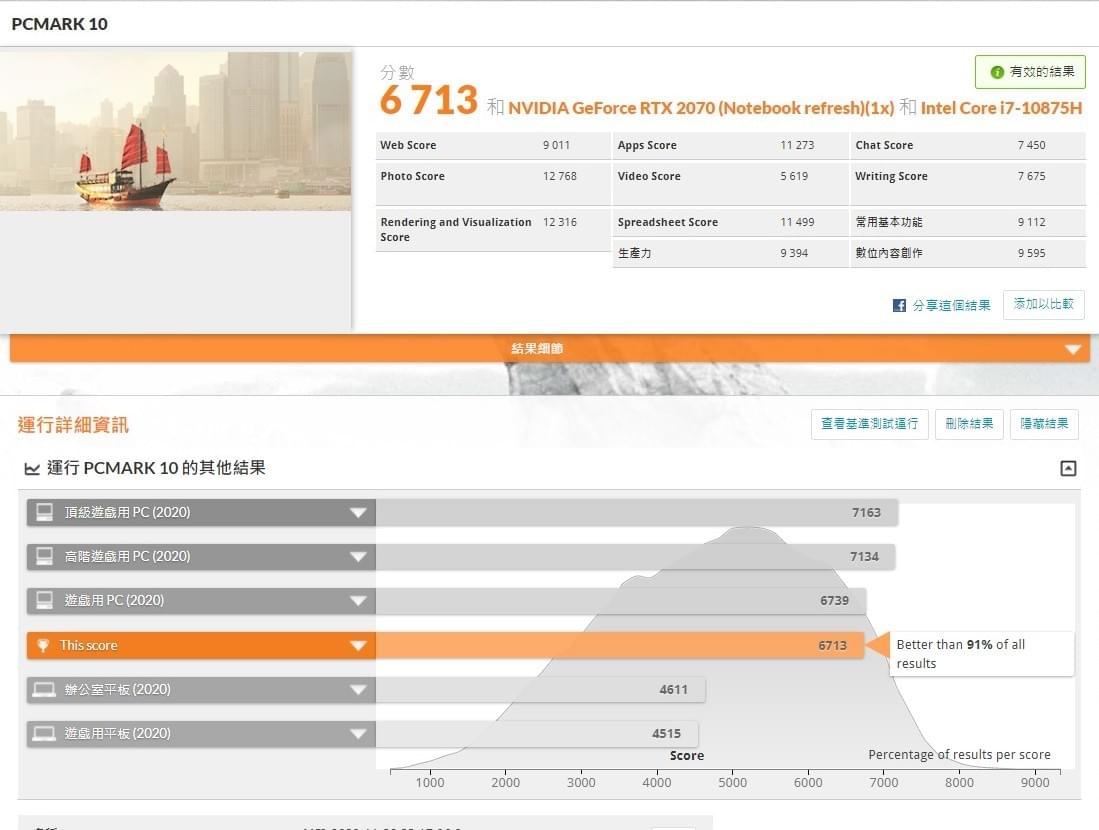Viewport: 1099px width, 830px height.
Task: Click the 常用基本功能 row label
Action: pos(889,222)
